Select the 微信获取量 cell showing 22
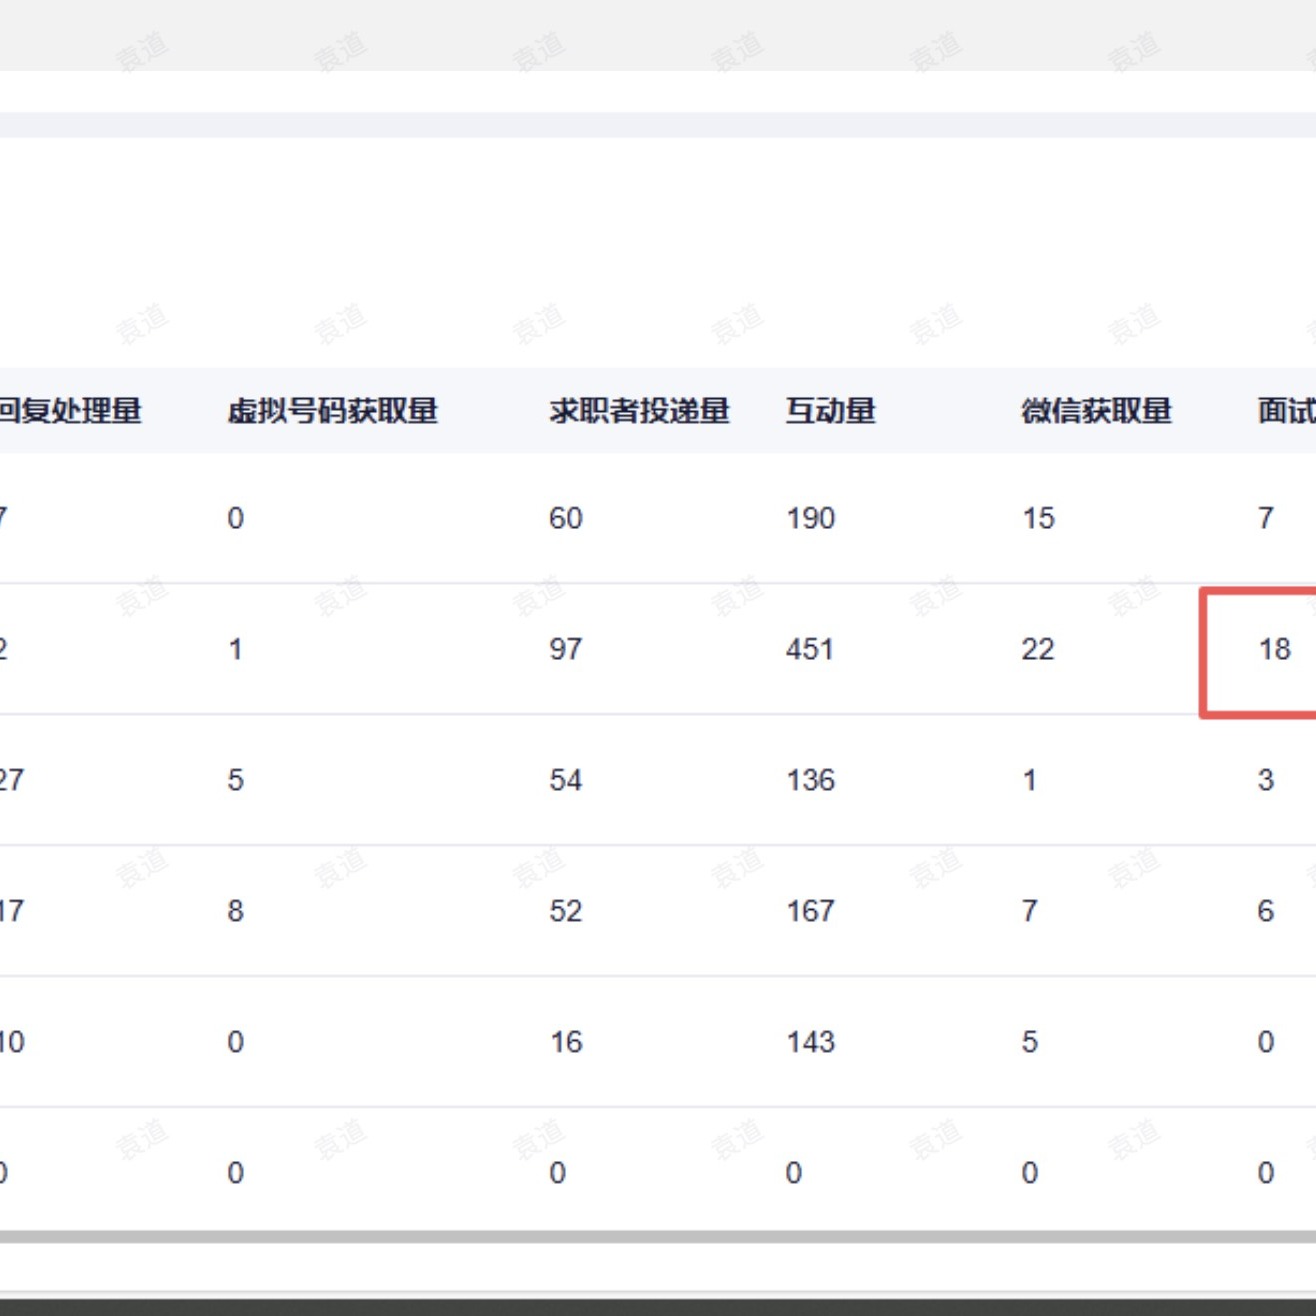Viewport: 1316px width, 1316px height. coord(1037,650)
